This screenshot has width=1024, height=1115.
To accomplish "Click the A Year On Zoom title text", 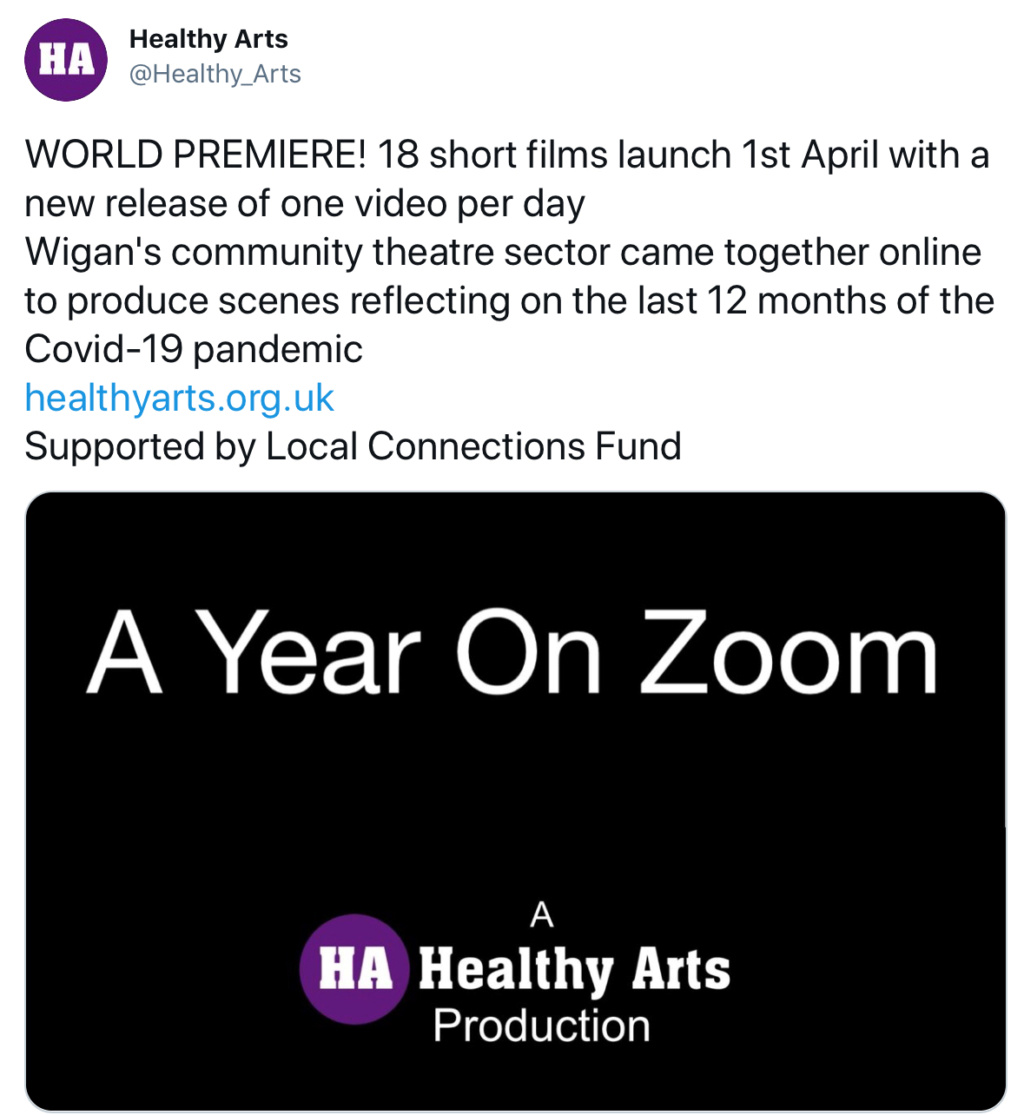I will 512,653.
